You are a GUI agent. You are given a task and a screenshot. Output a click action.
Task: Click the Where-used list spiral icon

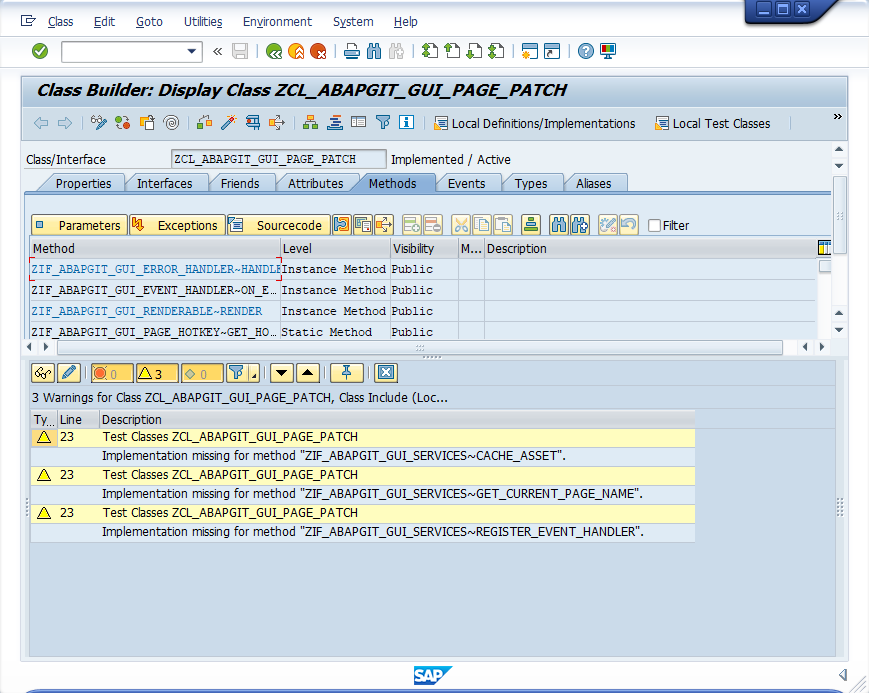(172, 123)
